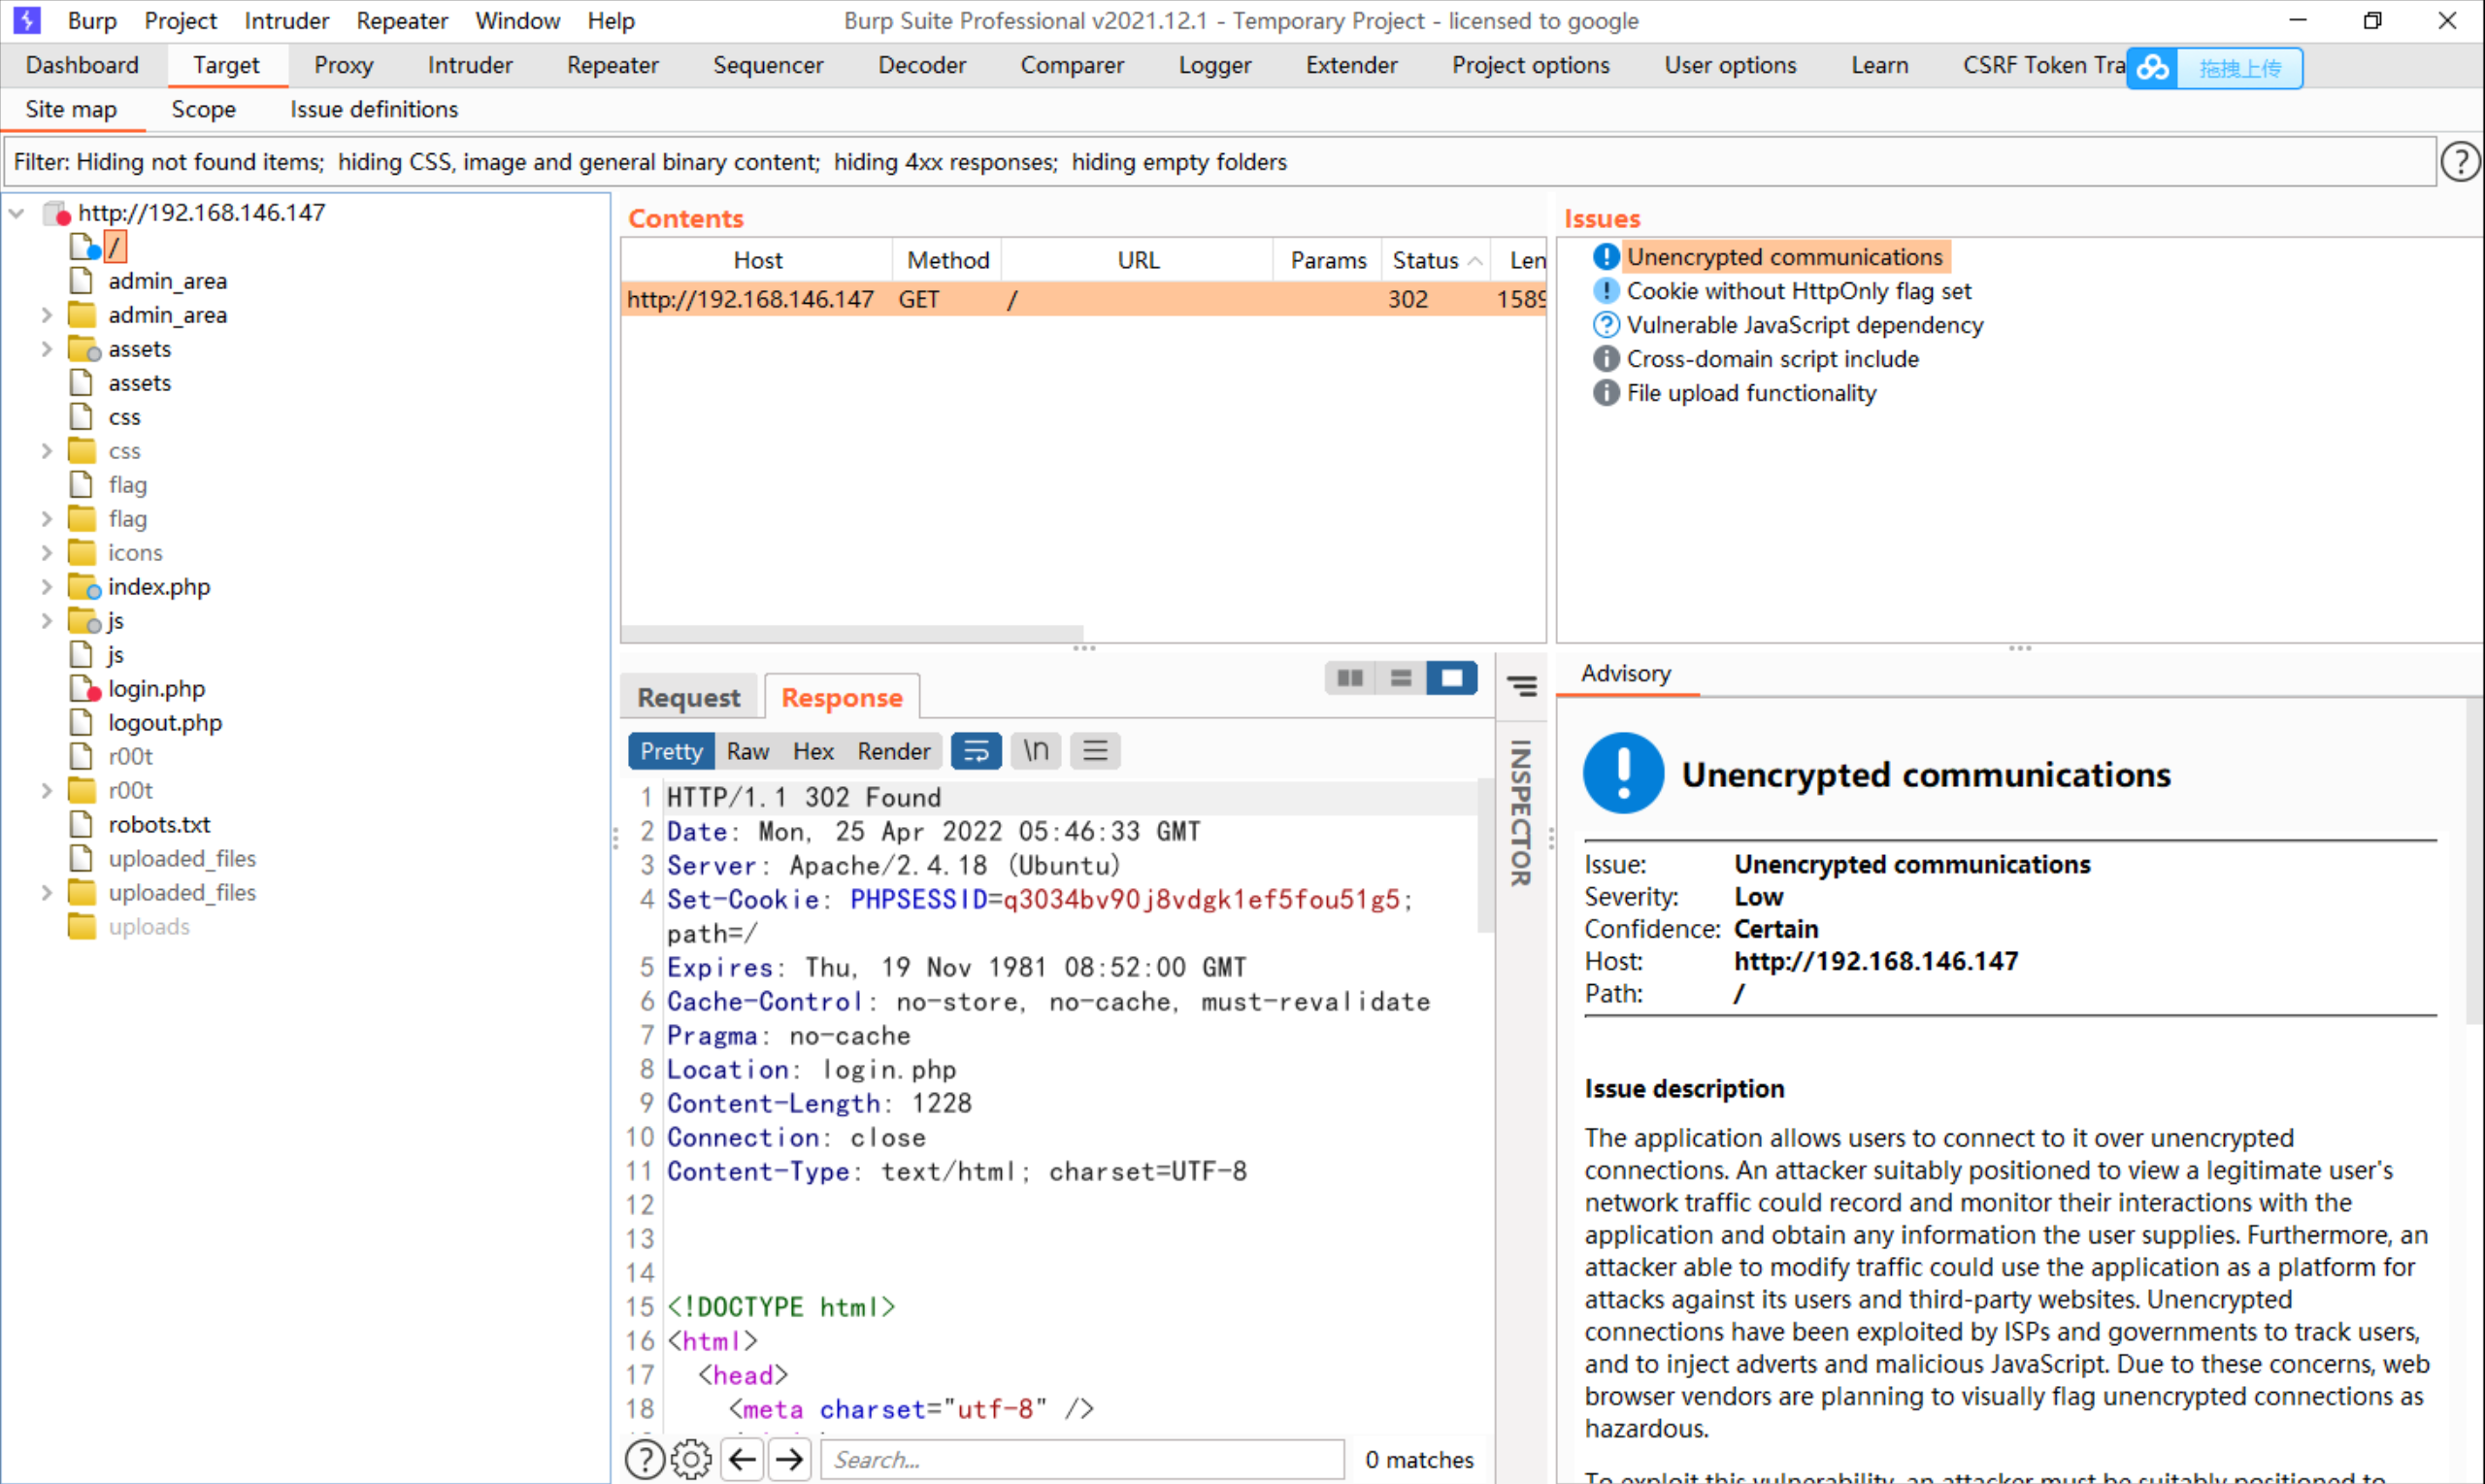The image size is (2485, 1484).
Task: Click Cookie without HttpOnly issue icon
Action: [1606, 291]
